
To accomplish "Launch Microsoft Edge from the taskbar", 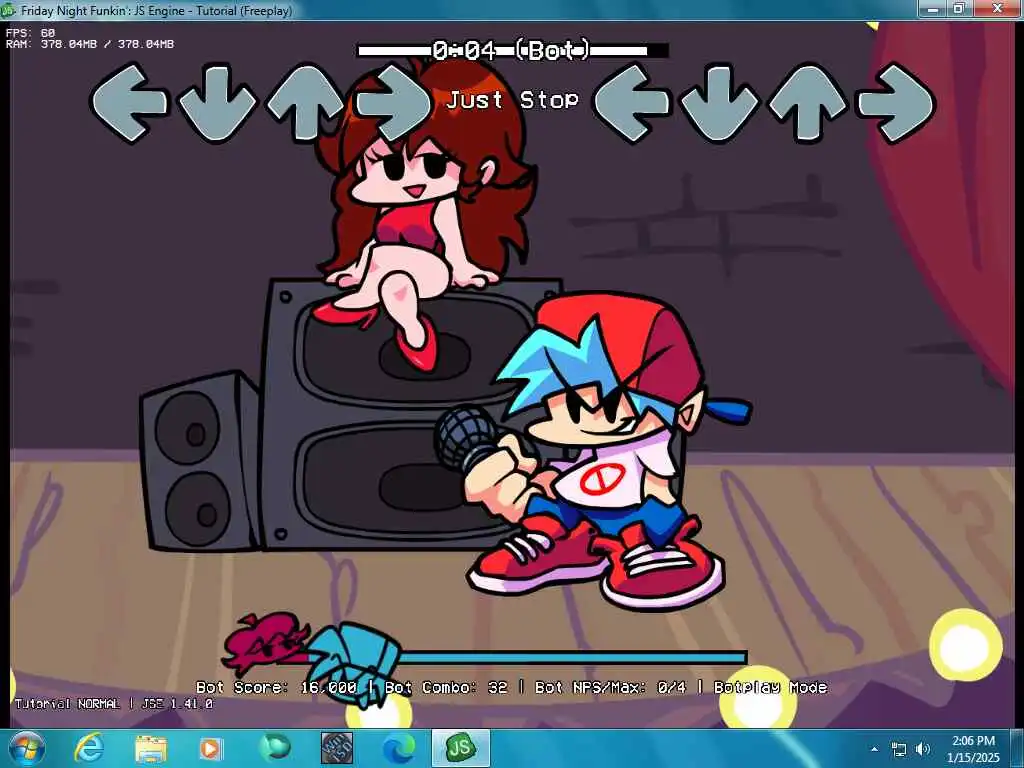I will tap(398, 748).
